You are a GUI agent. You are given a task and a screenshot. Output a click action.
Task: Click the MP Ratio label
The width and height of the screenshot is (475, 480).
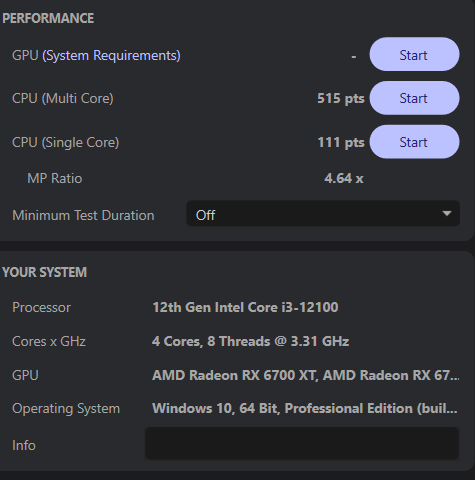pyautogui.click(x=55, y=178)
